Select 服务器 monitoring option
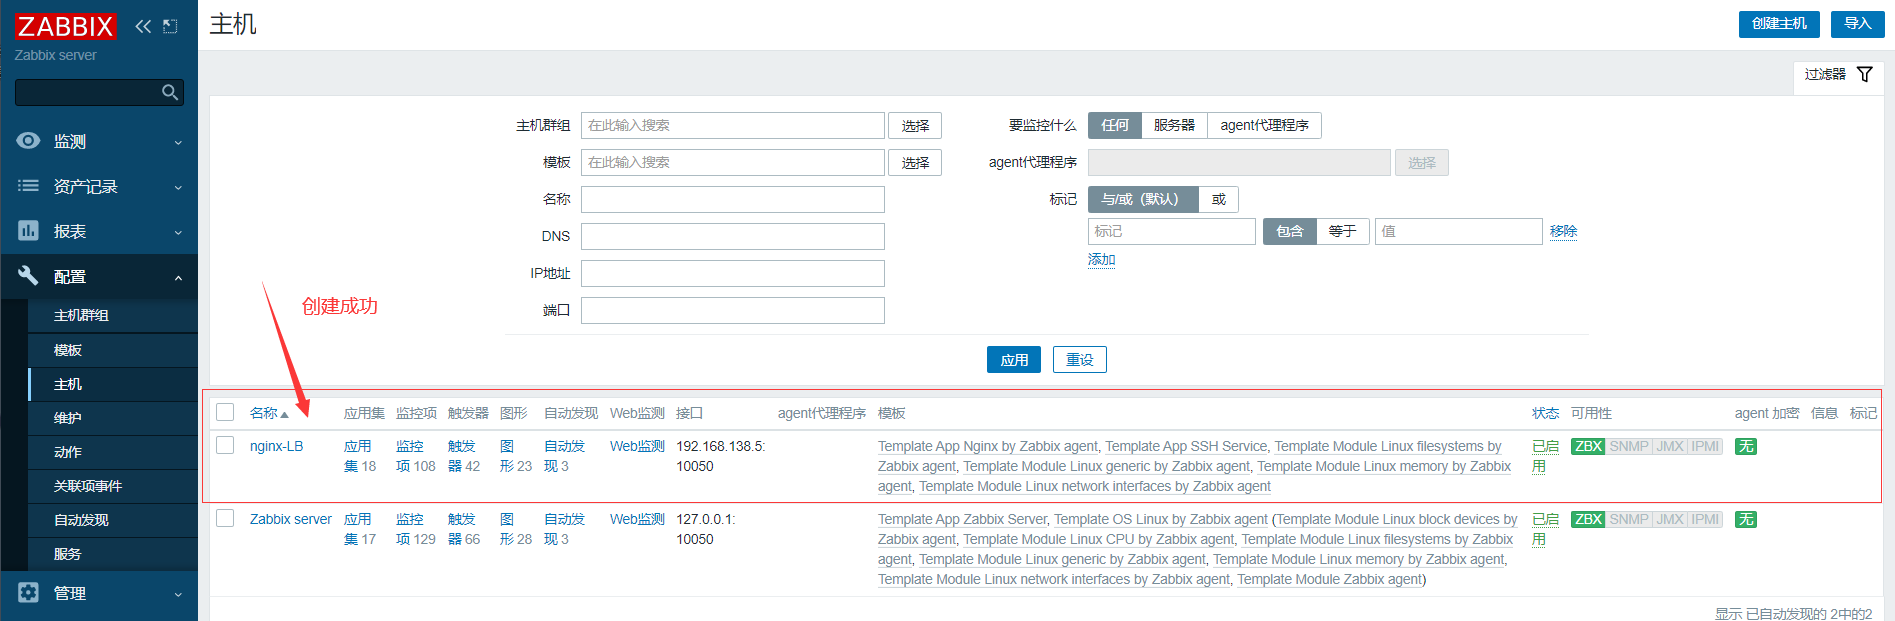This screenshot has height=621, width=1895. (x=1174, y=125)
